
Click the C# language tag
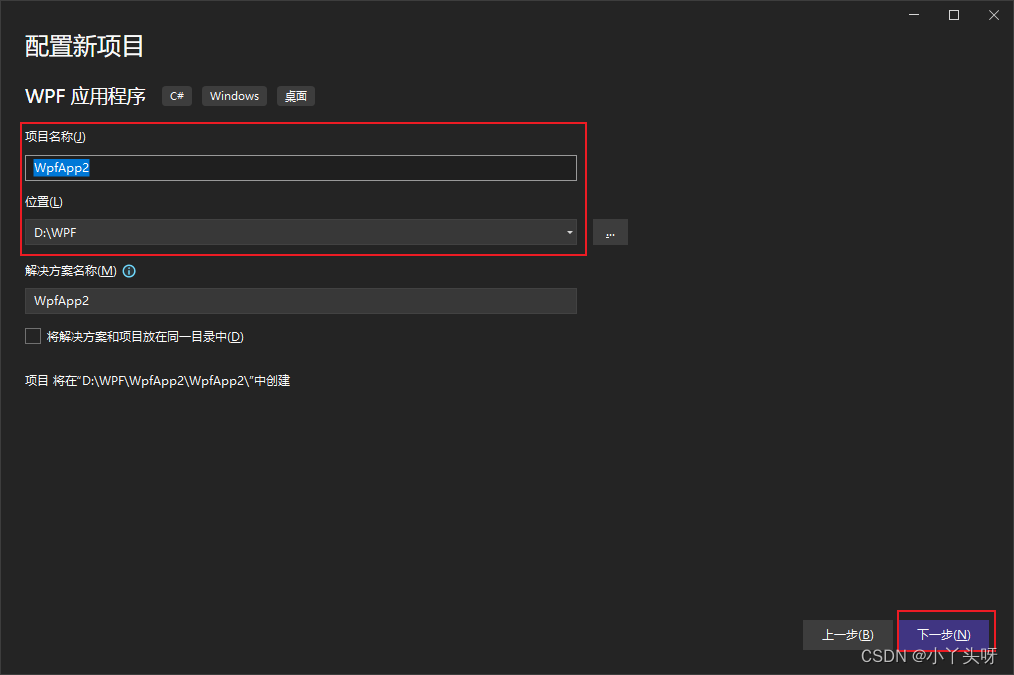click(x=176, y=96)
